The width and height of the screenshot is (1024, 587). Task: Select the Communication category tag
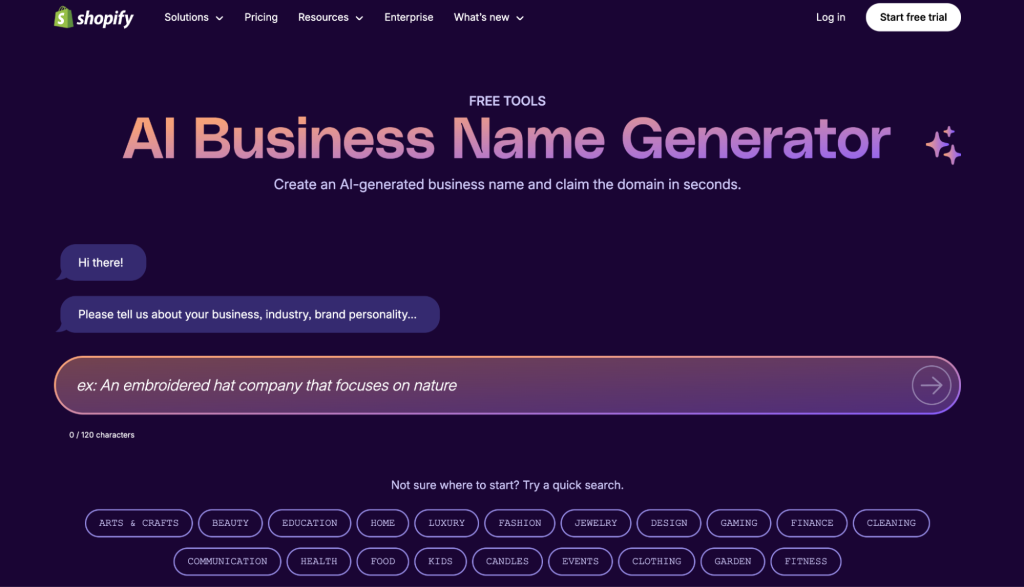point(227,562)
